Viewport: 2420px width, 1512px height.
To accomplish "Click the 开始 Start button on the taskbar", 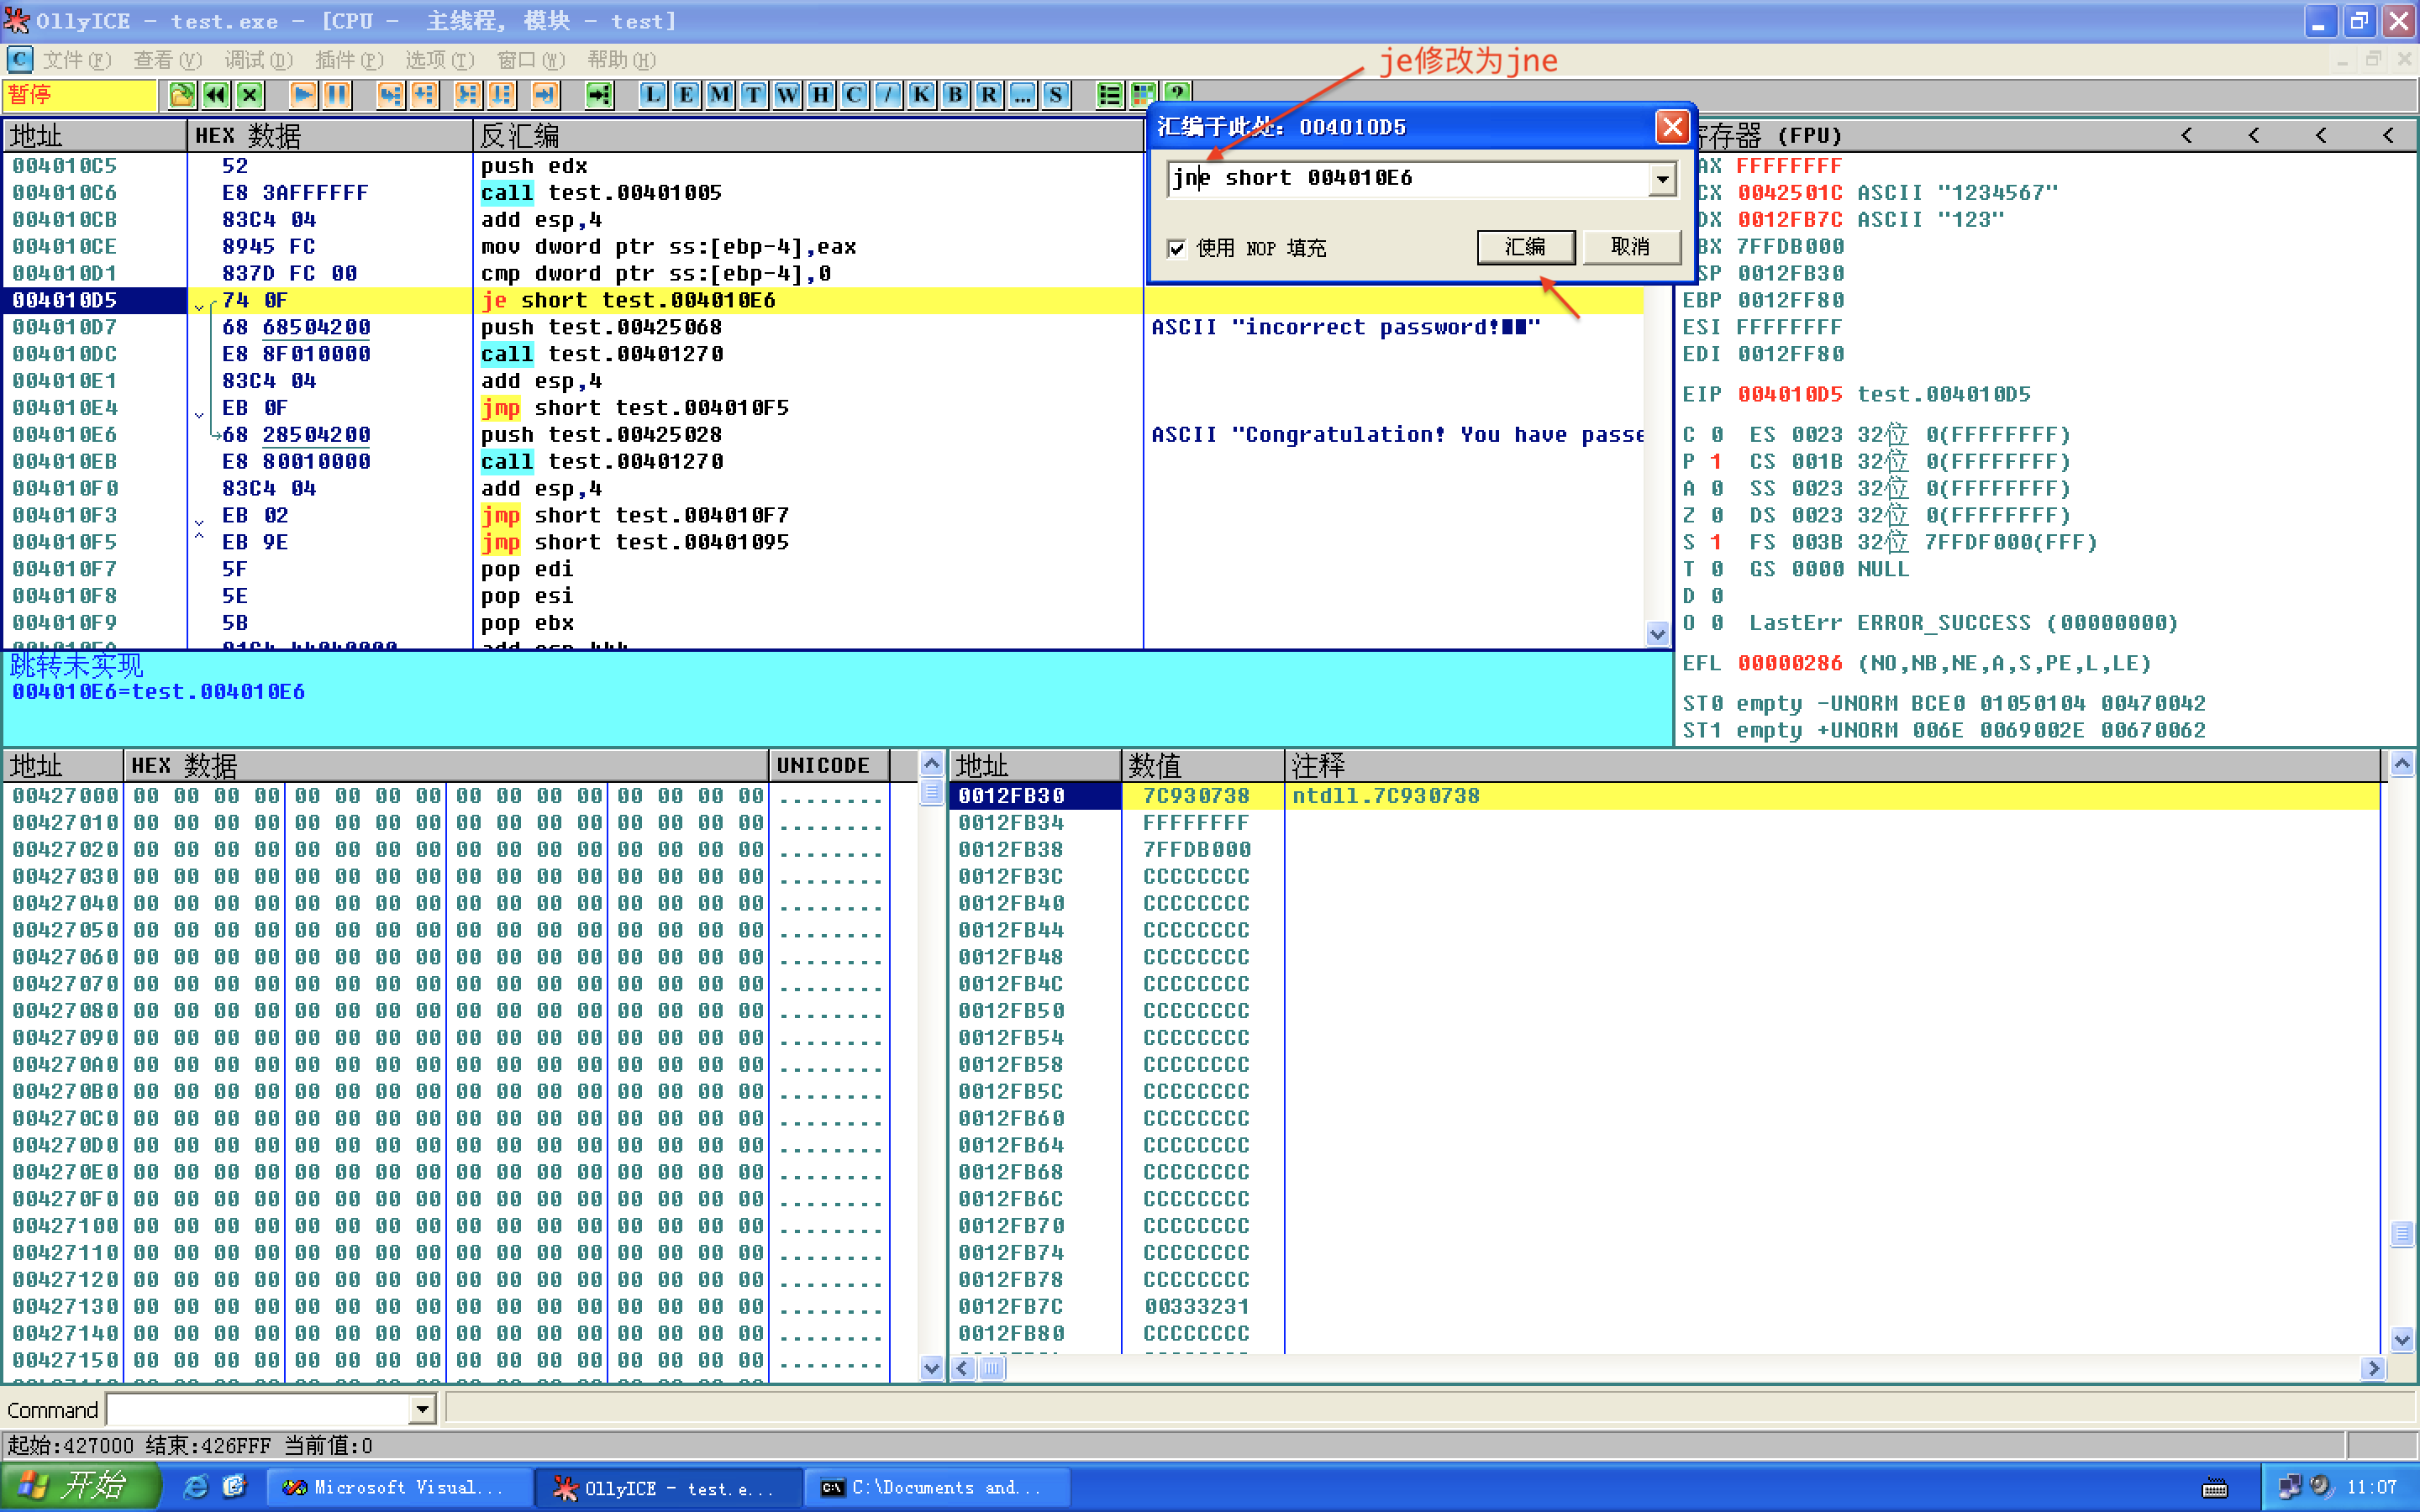I will [80, 1487].
